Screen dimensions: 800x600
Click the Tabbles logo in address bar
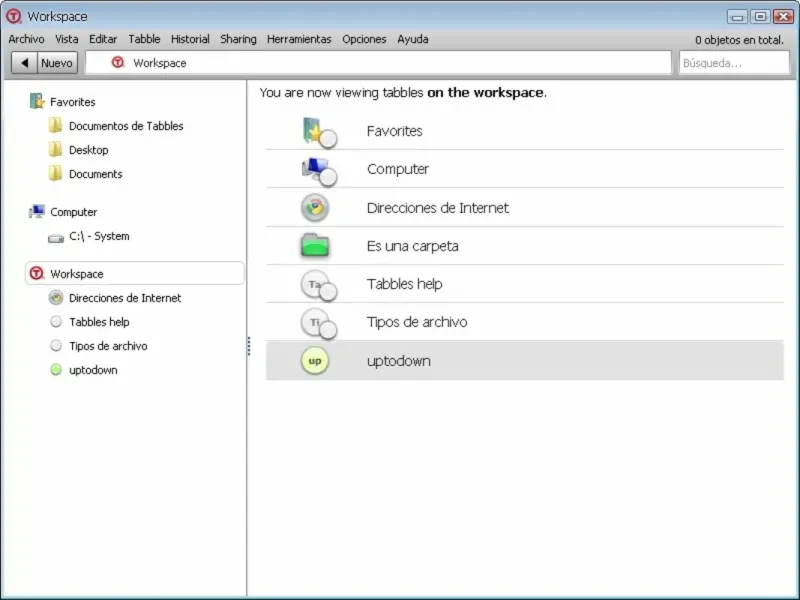[118, 62]
